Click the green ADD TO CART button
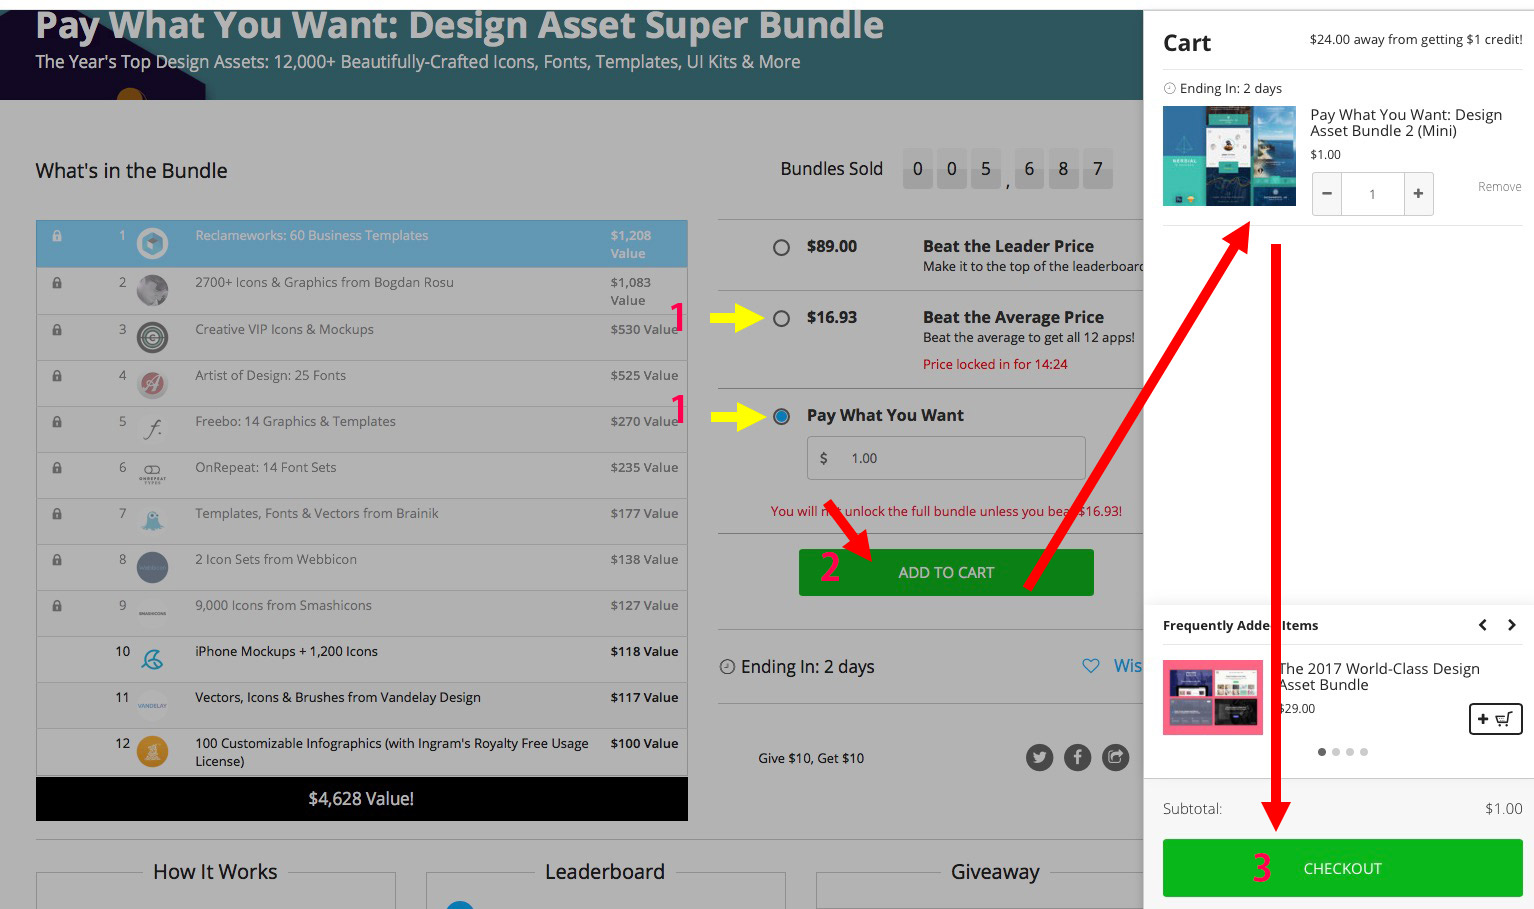Viewport: 1534px width, 909px height. click(946, 572)
